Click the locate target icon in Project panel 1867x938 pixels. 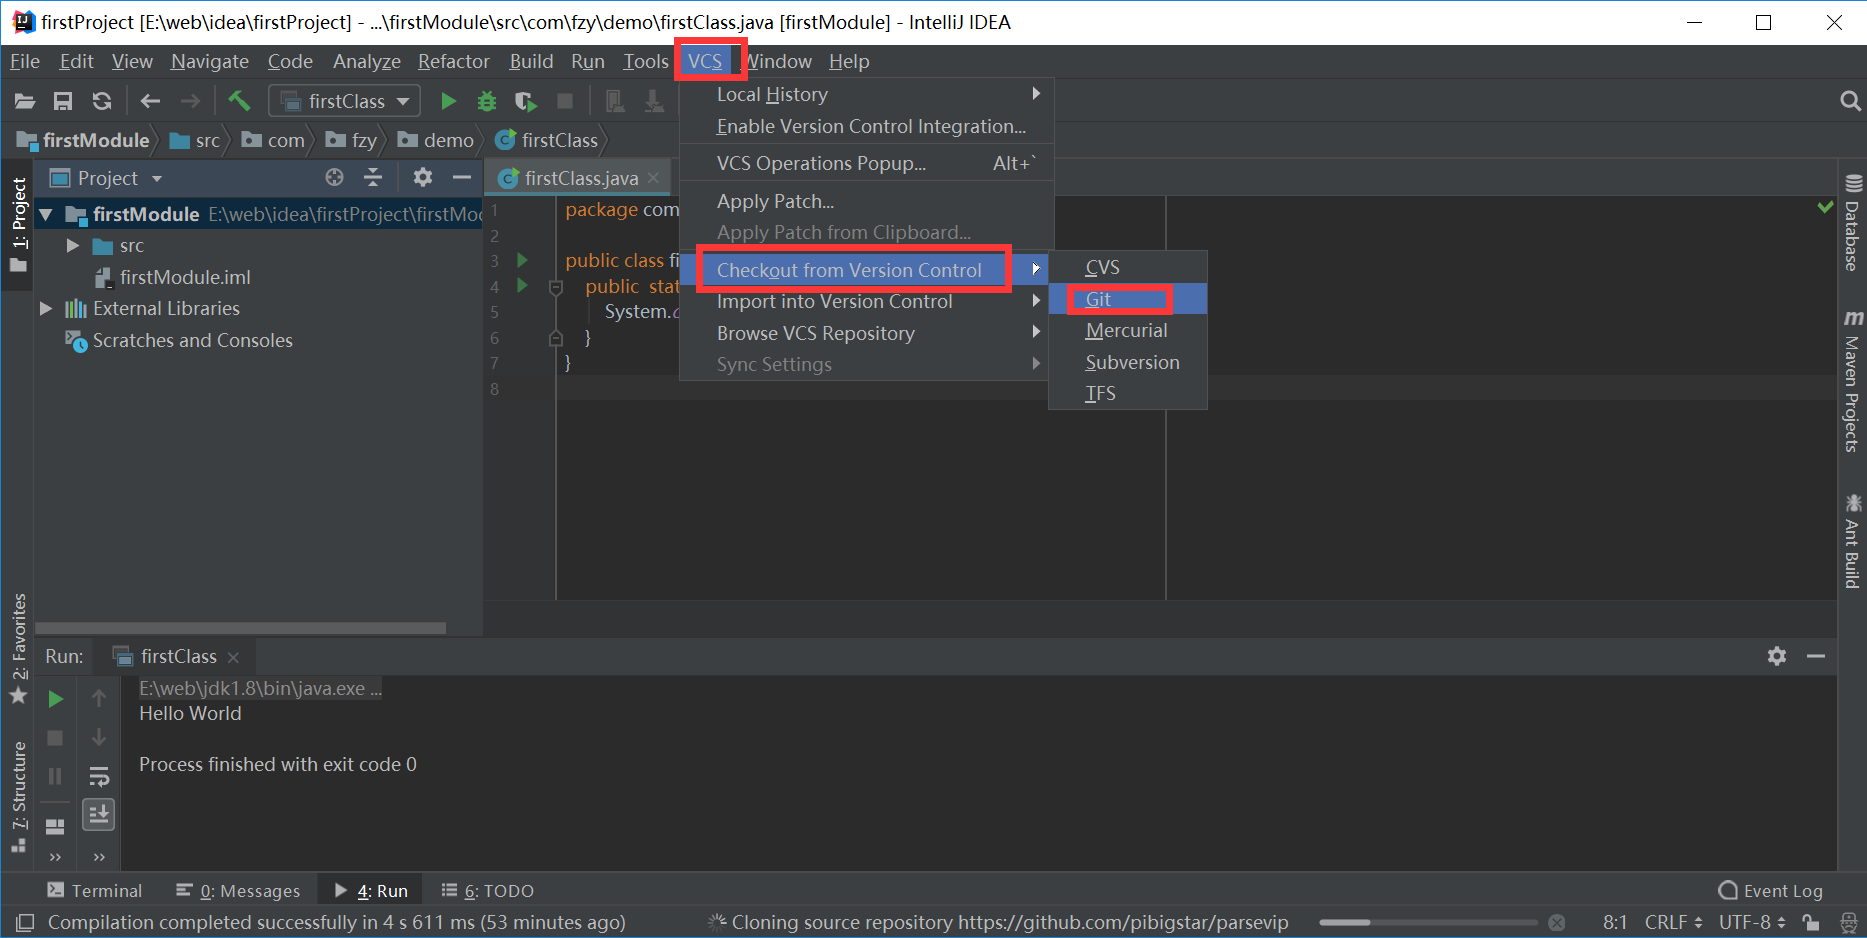(x=334, y=177)
